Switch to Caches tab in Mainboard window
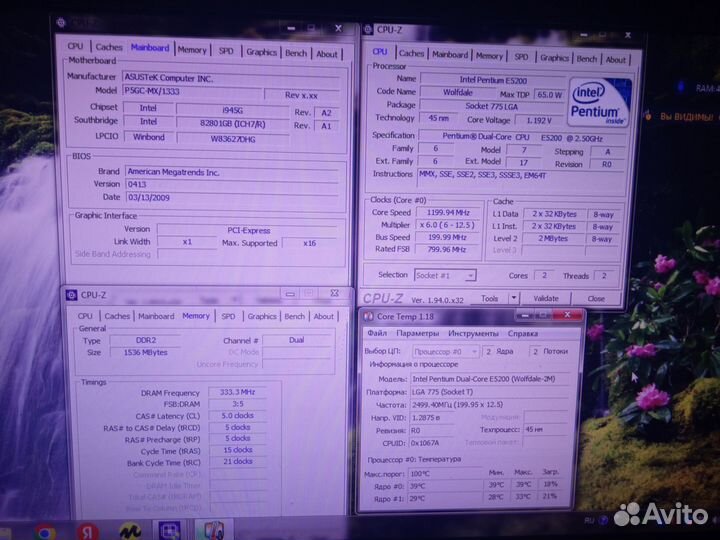This screenshot has height=540, width=720. tap(109, 47)
